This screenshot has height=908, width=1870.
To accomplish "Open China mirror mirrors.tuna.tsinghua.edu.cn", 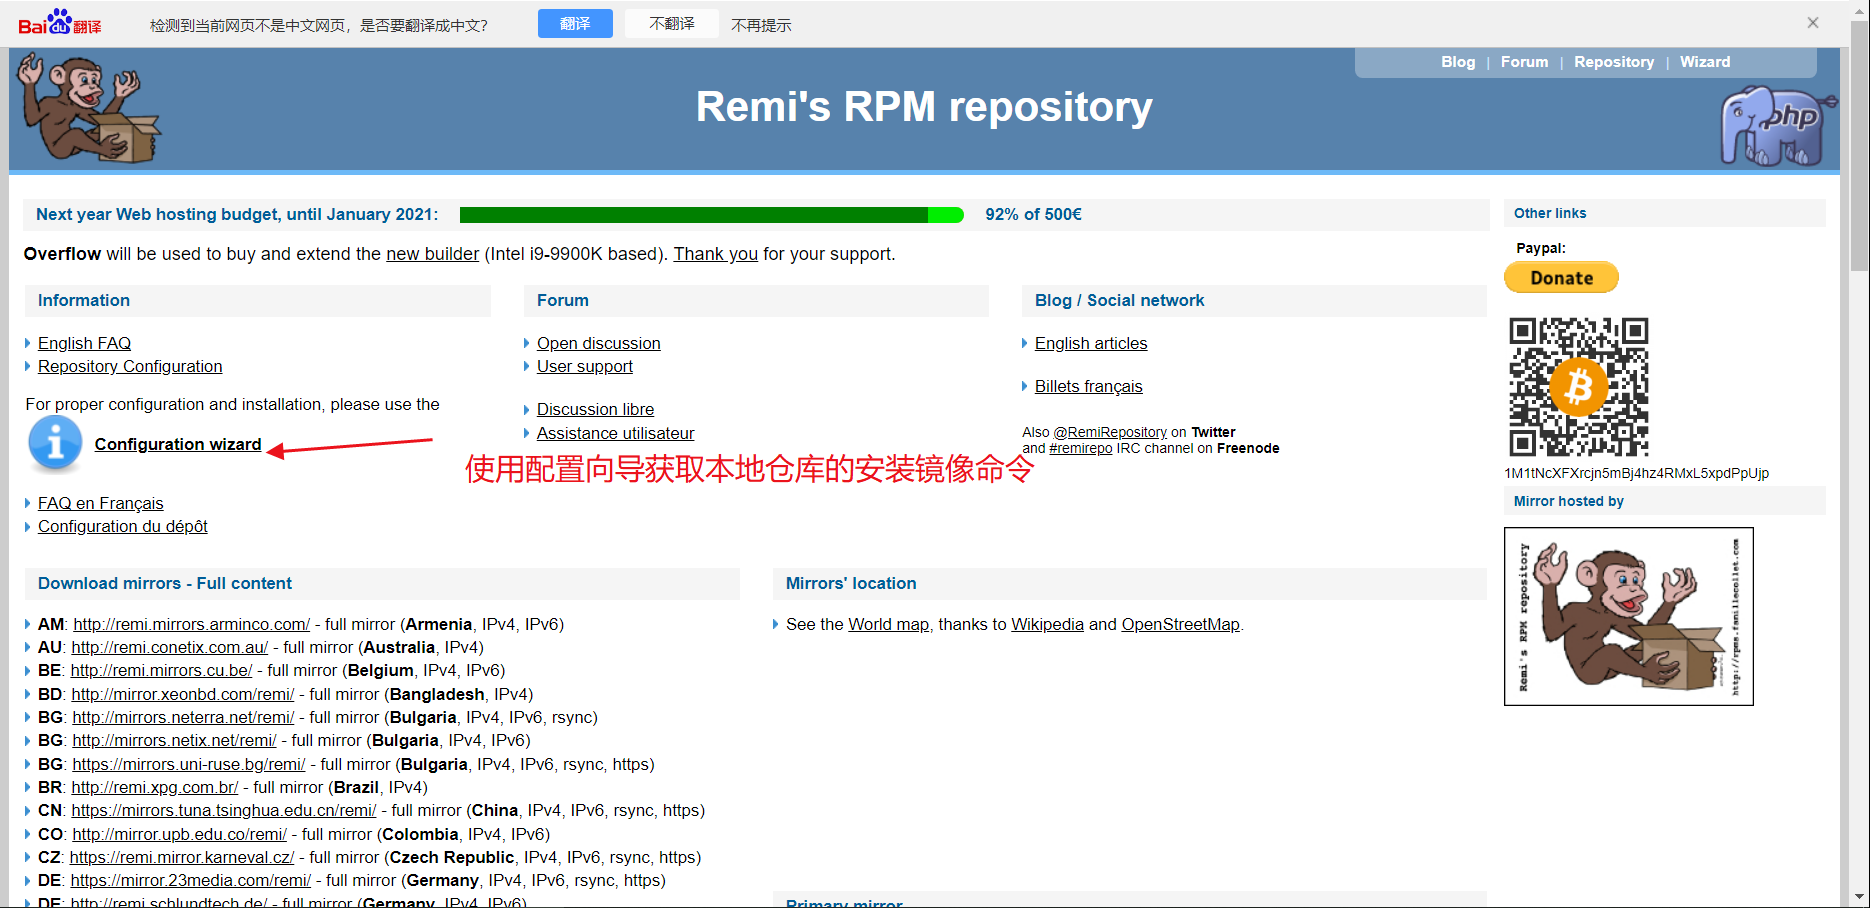I will (x=223, y=810).
